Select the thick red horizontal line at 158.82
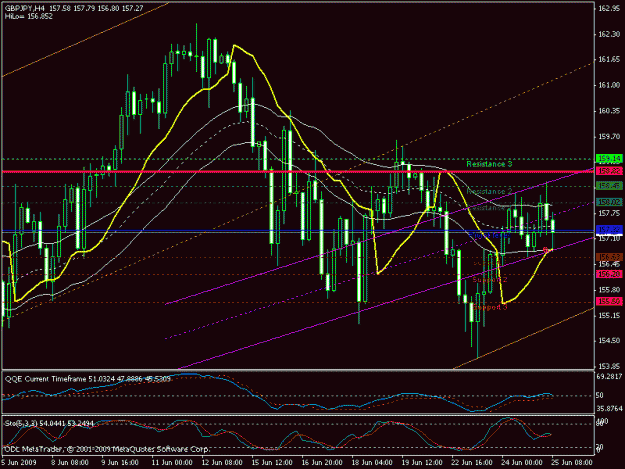 pos(298,172)
